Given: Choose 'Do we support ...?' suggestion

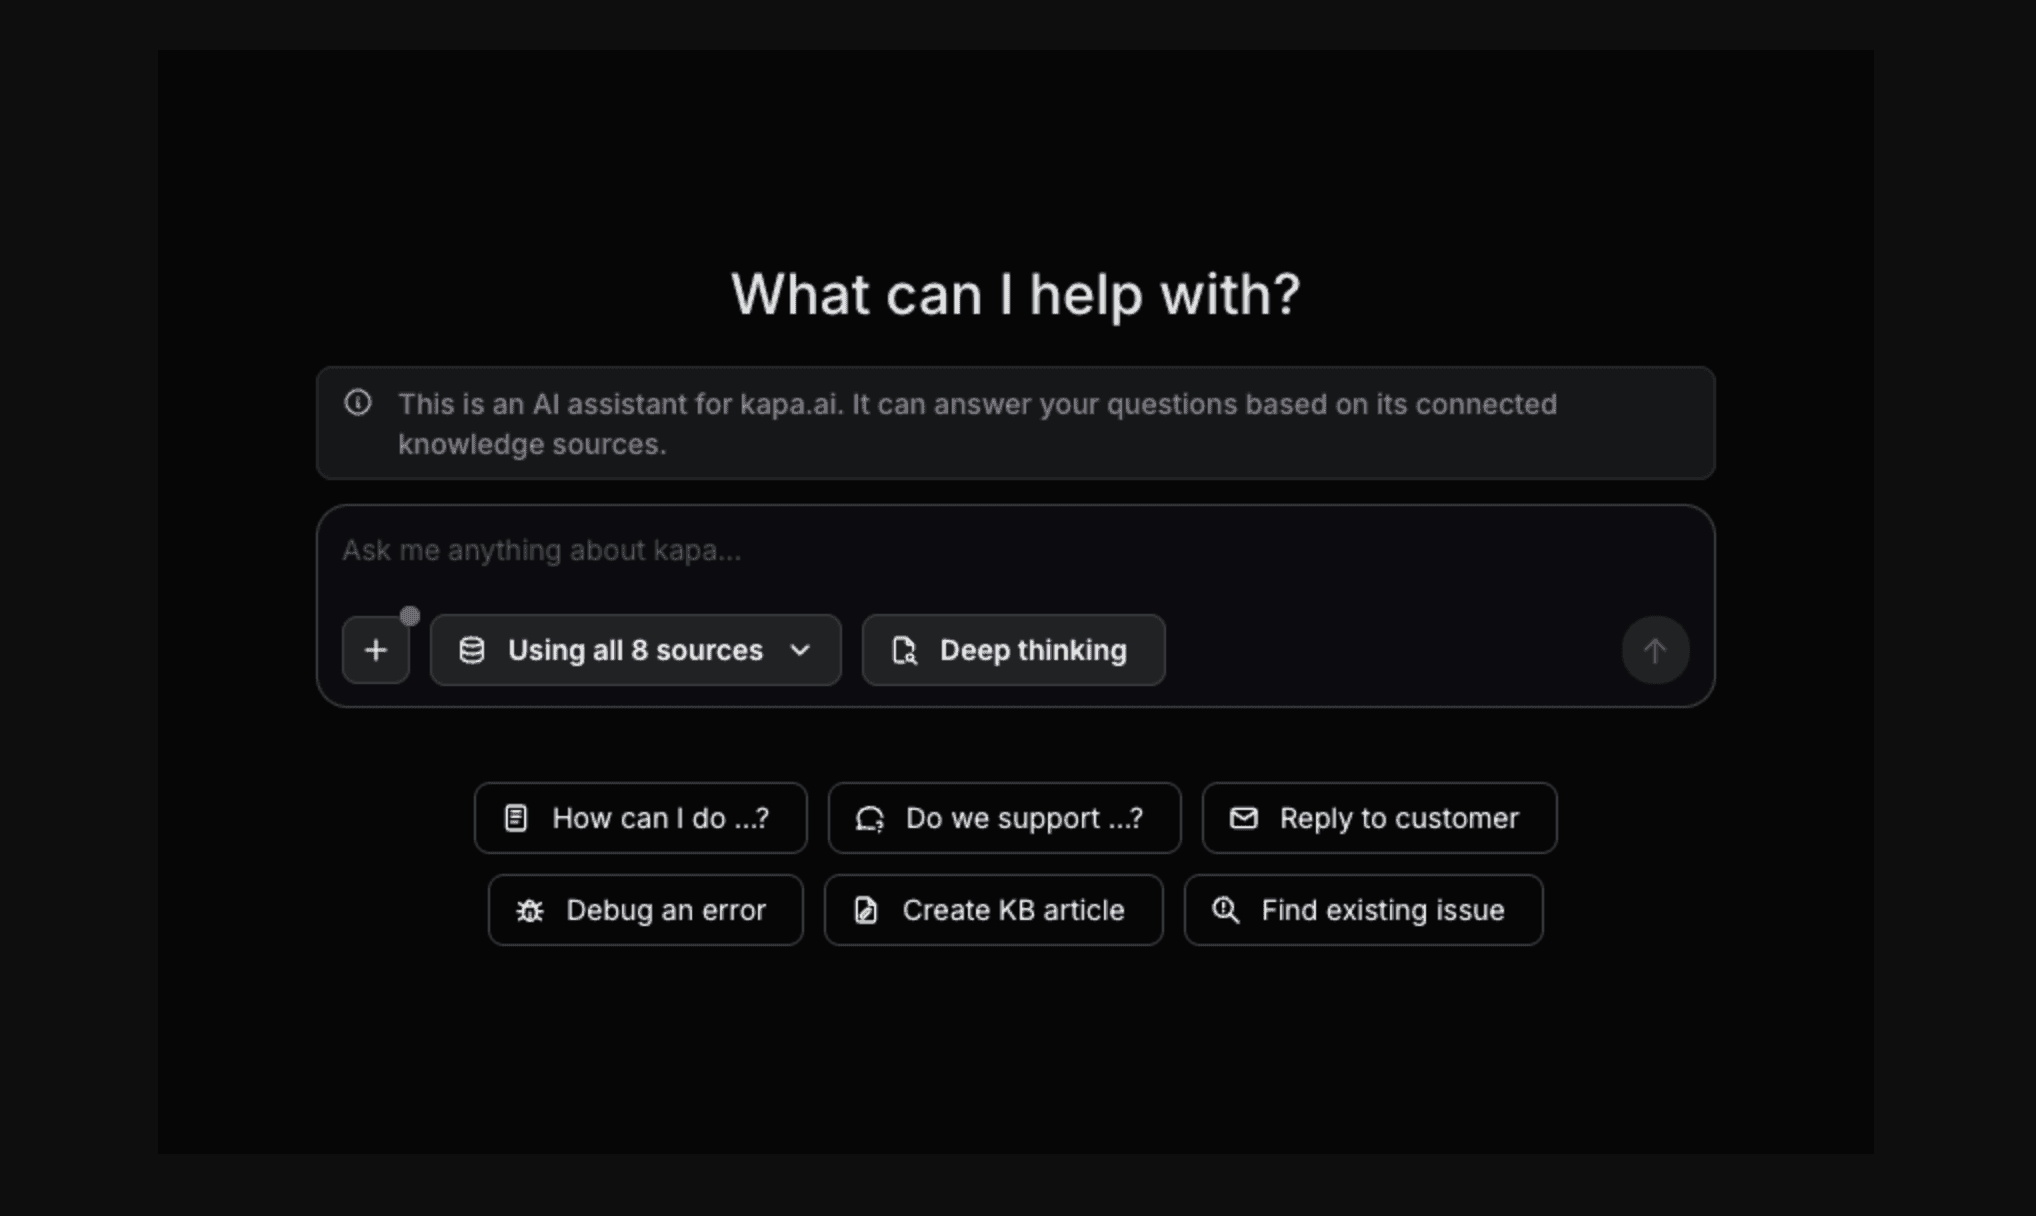Looking at the screenshot, I should pyautogui.click(x=1004, y=818).
